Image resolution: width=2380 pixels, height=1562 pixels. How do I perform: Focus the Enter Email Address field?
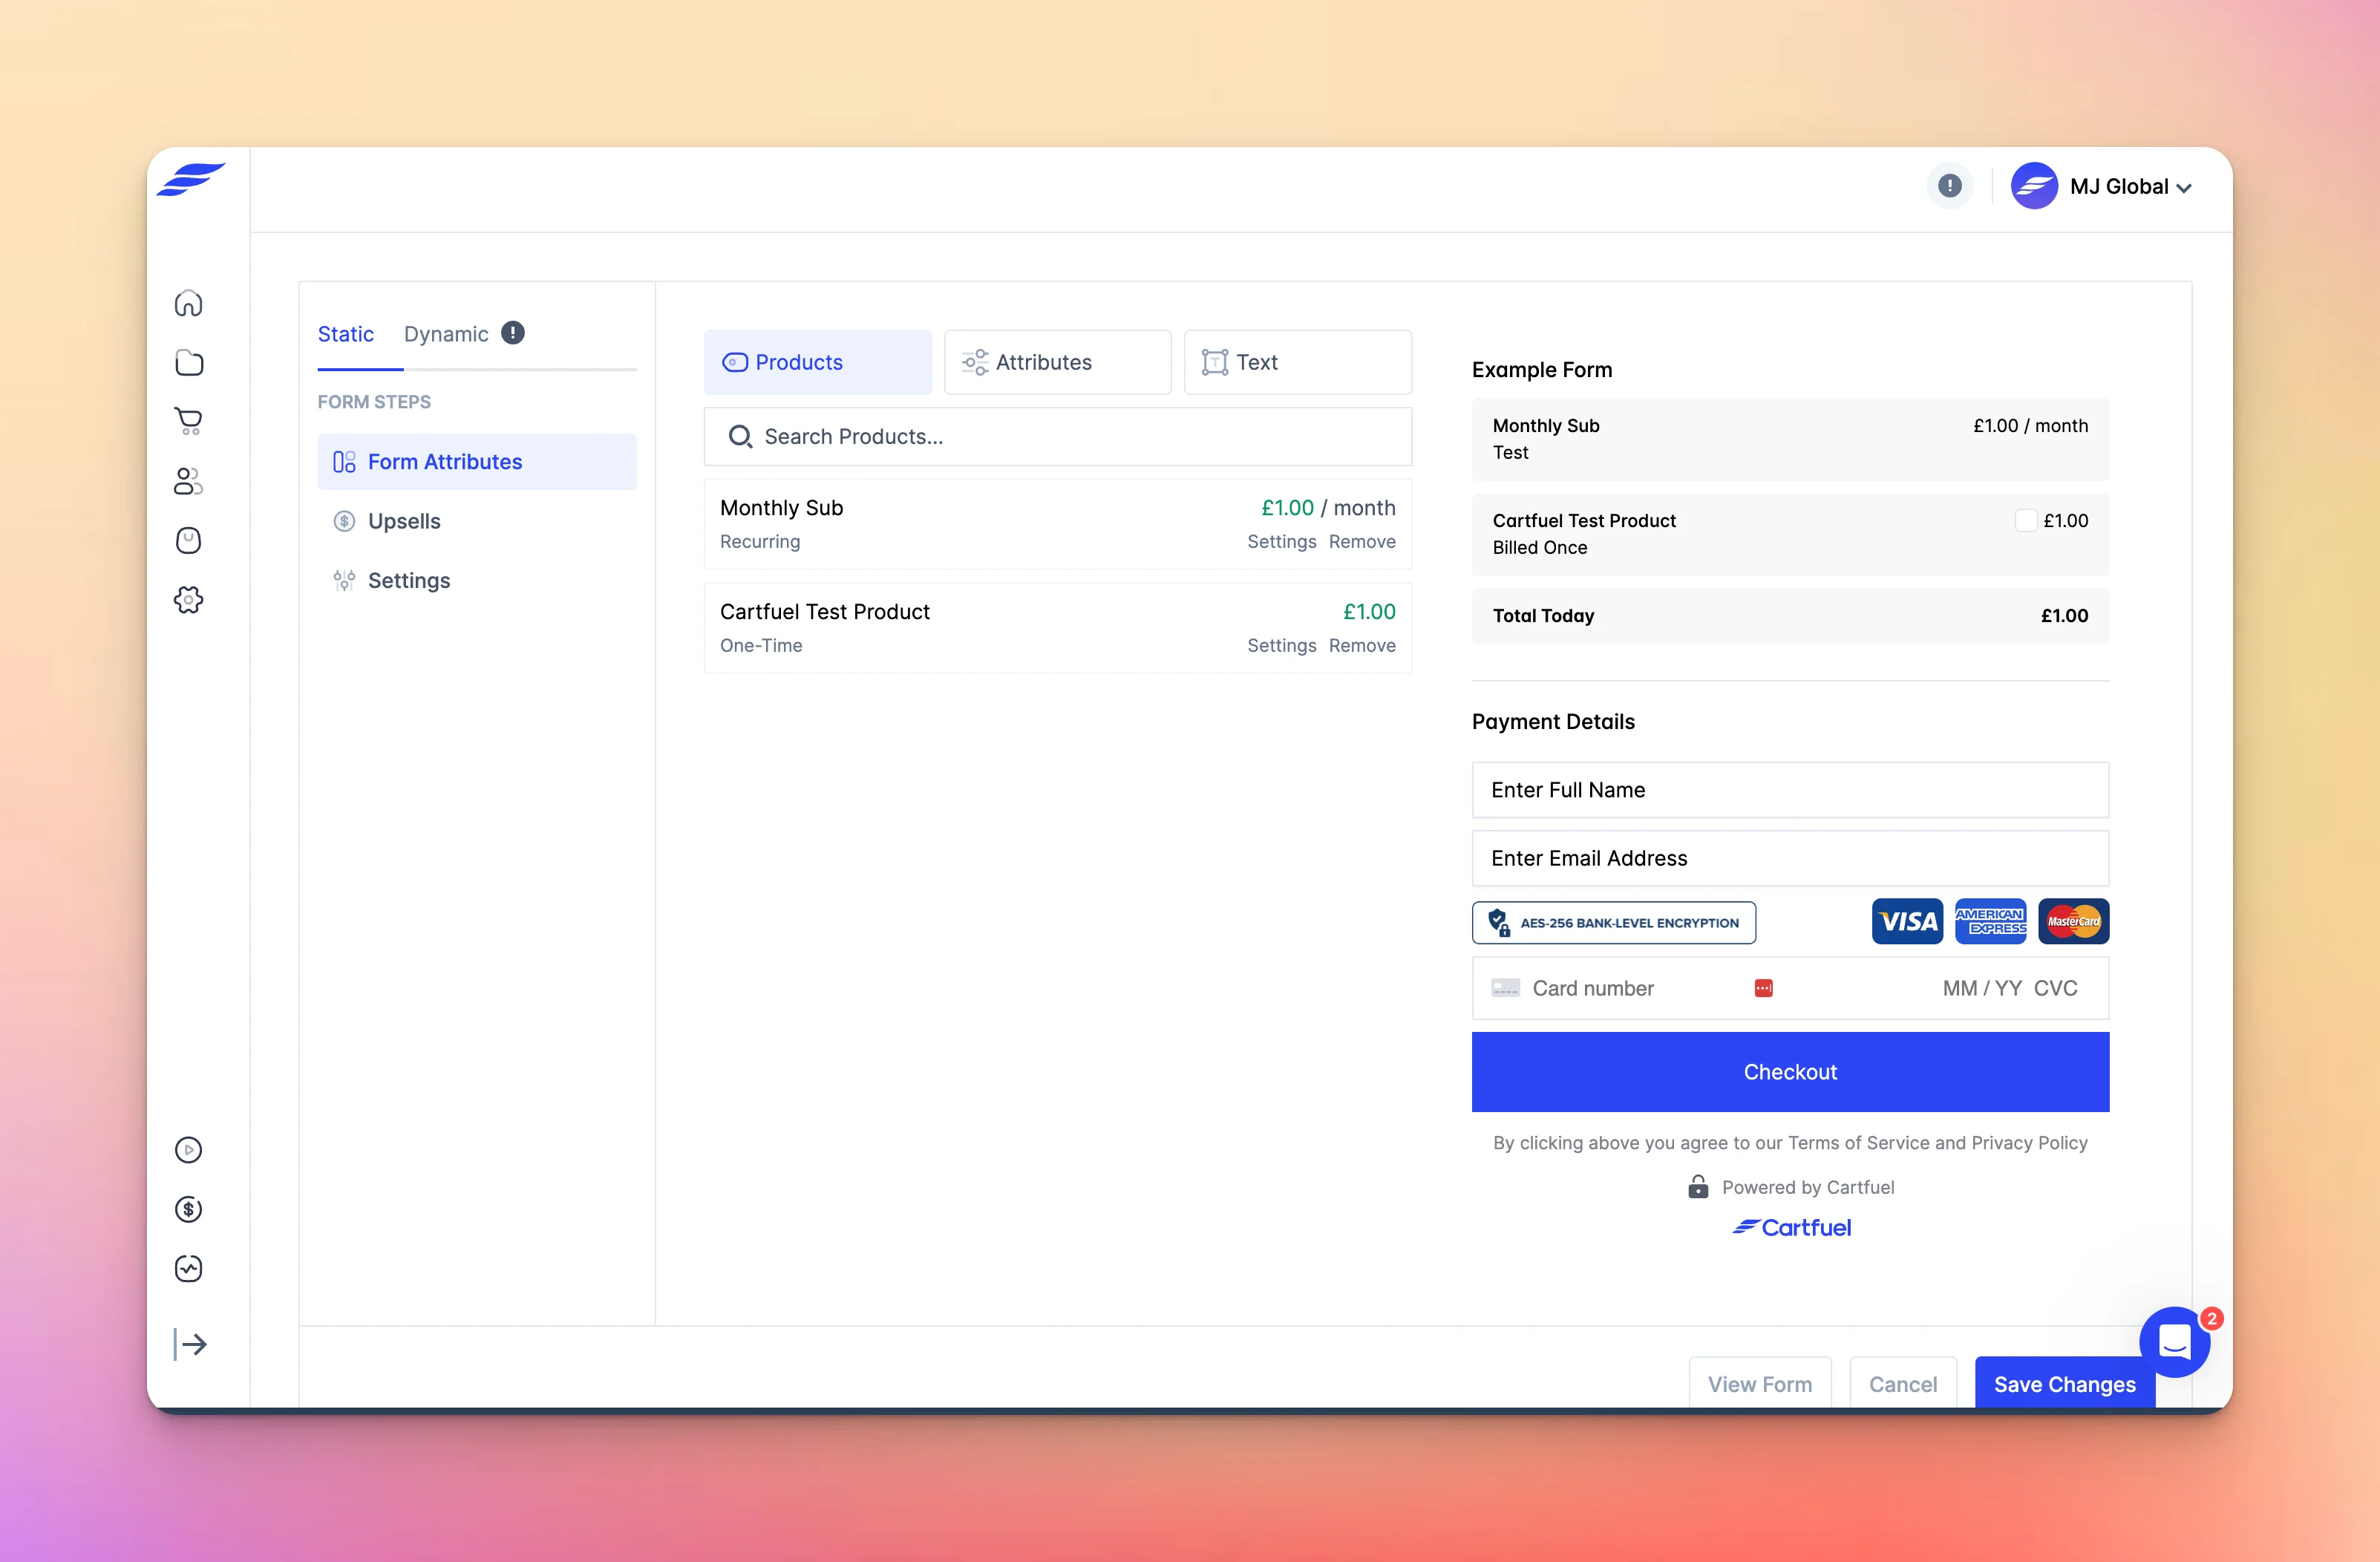(1790, 858)
